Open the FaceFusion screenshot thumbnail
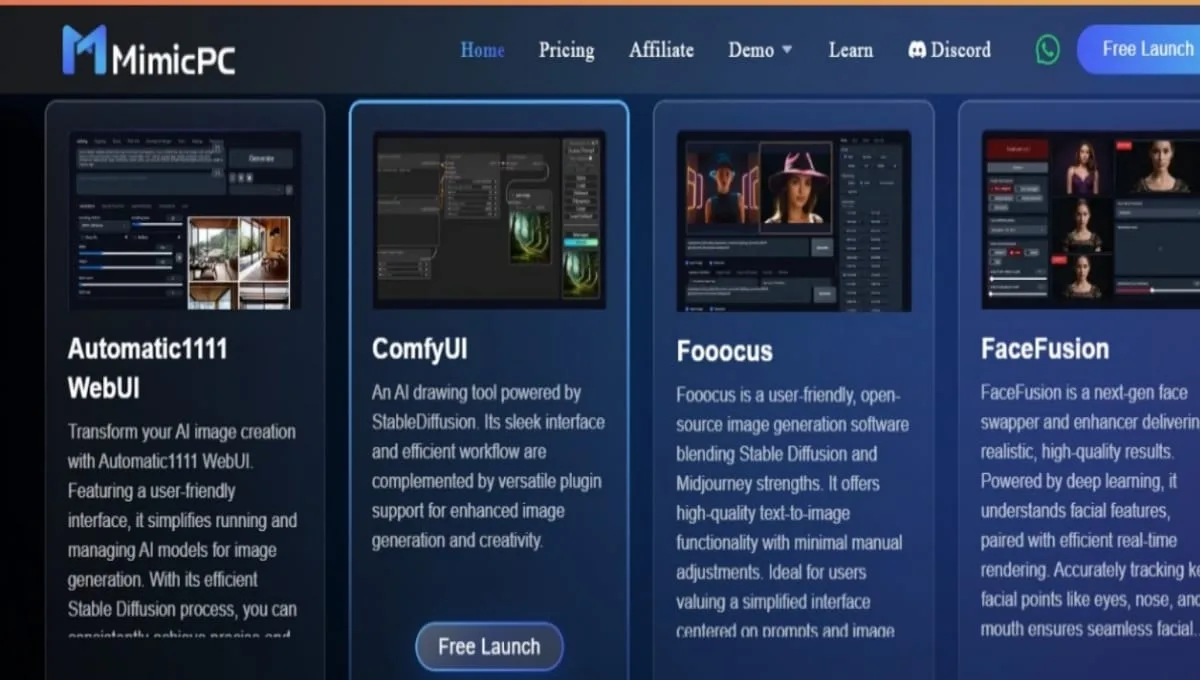 coord(1091,220)
